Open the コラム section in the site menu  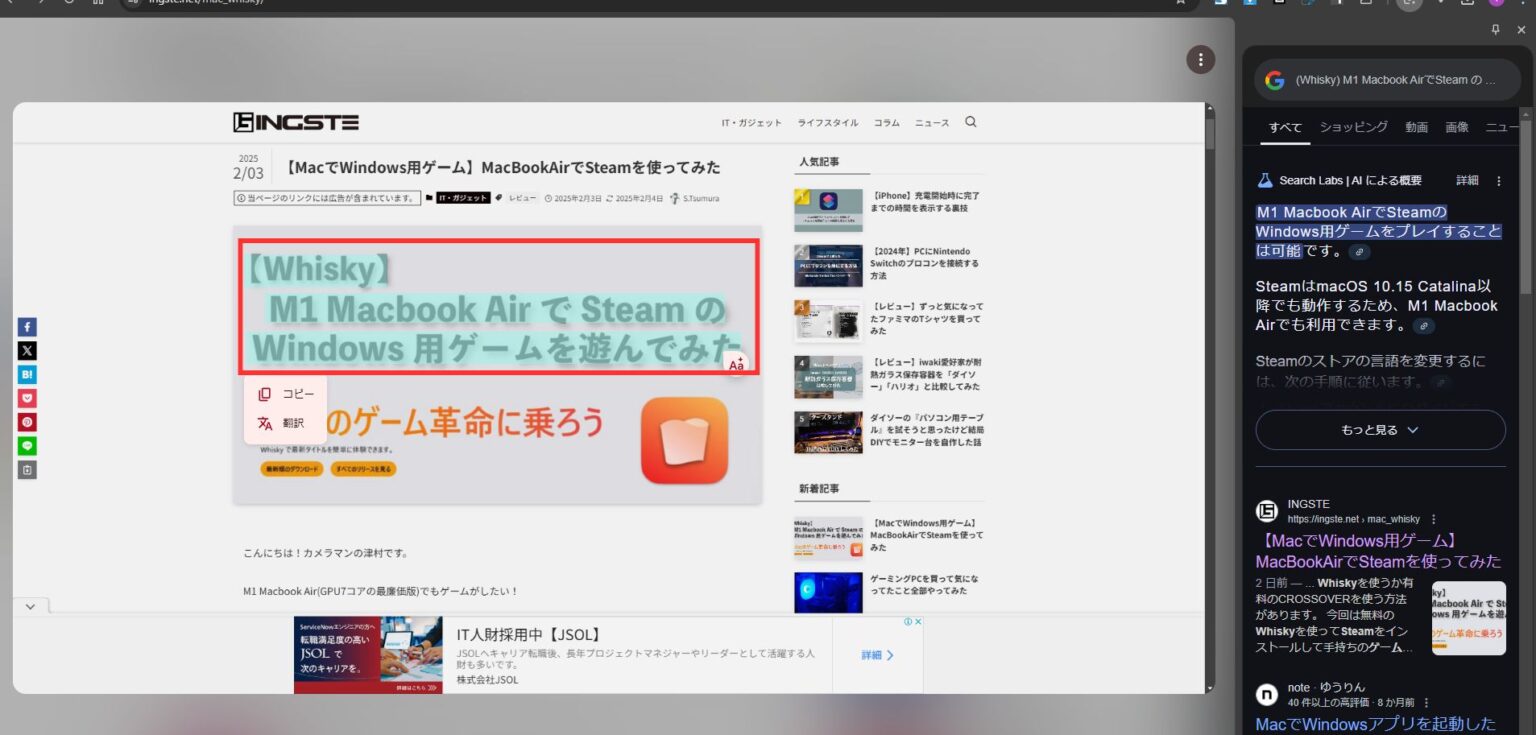(x=885, y=122)
